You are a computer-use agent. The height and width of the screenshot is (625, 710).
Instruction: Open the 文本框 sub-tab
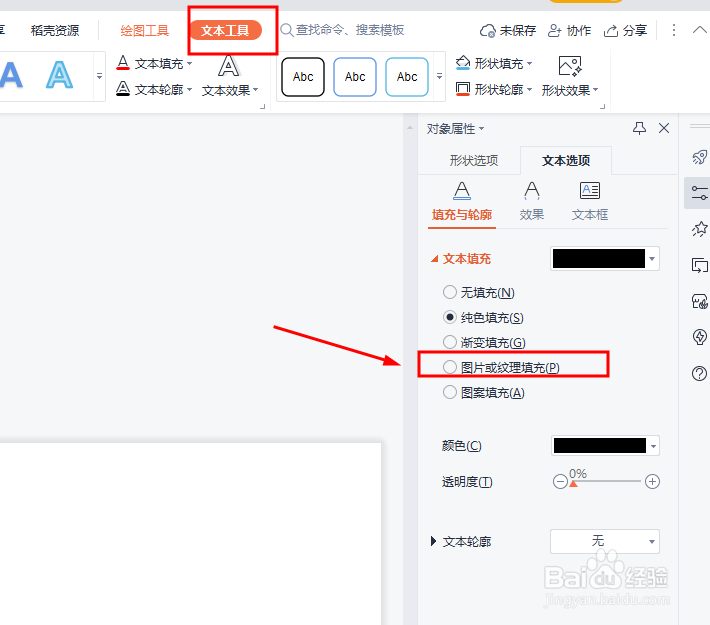coord(590,202)
